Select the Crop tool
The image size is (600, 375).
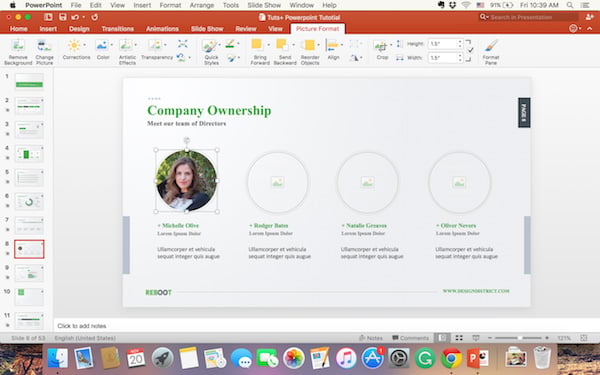pos(382,50)
